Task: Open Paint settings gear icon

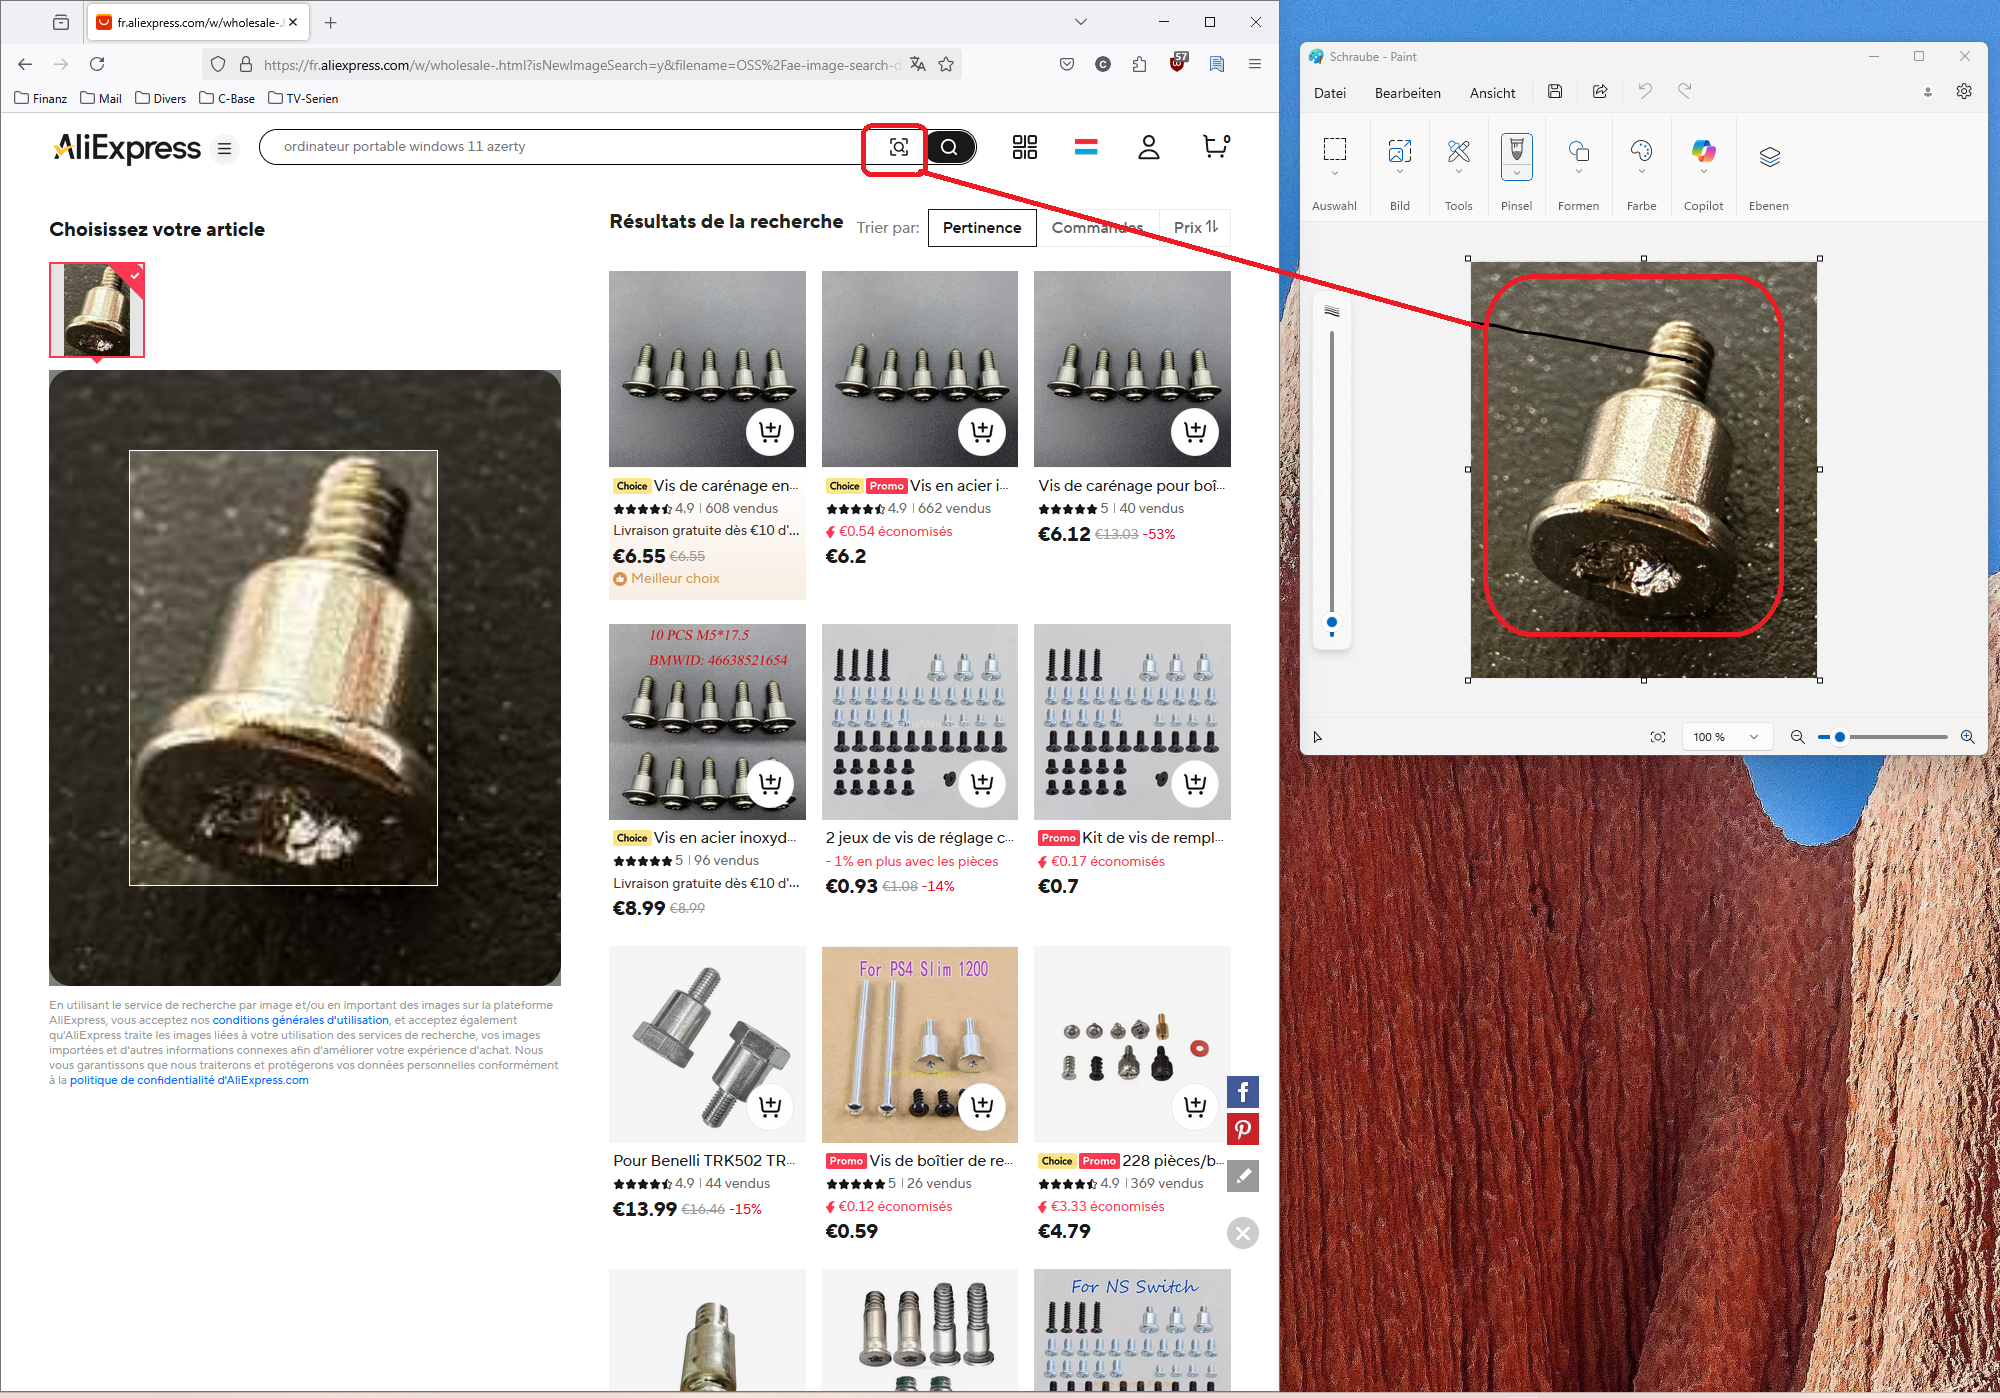Action: 1964,92
